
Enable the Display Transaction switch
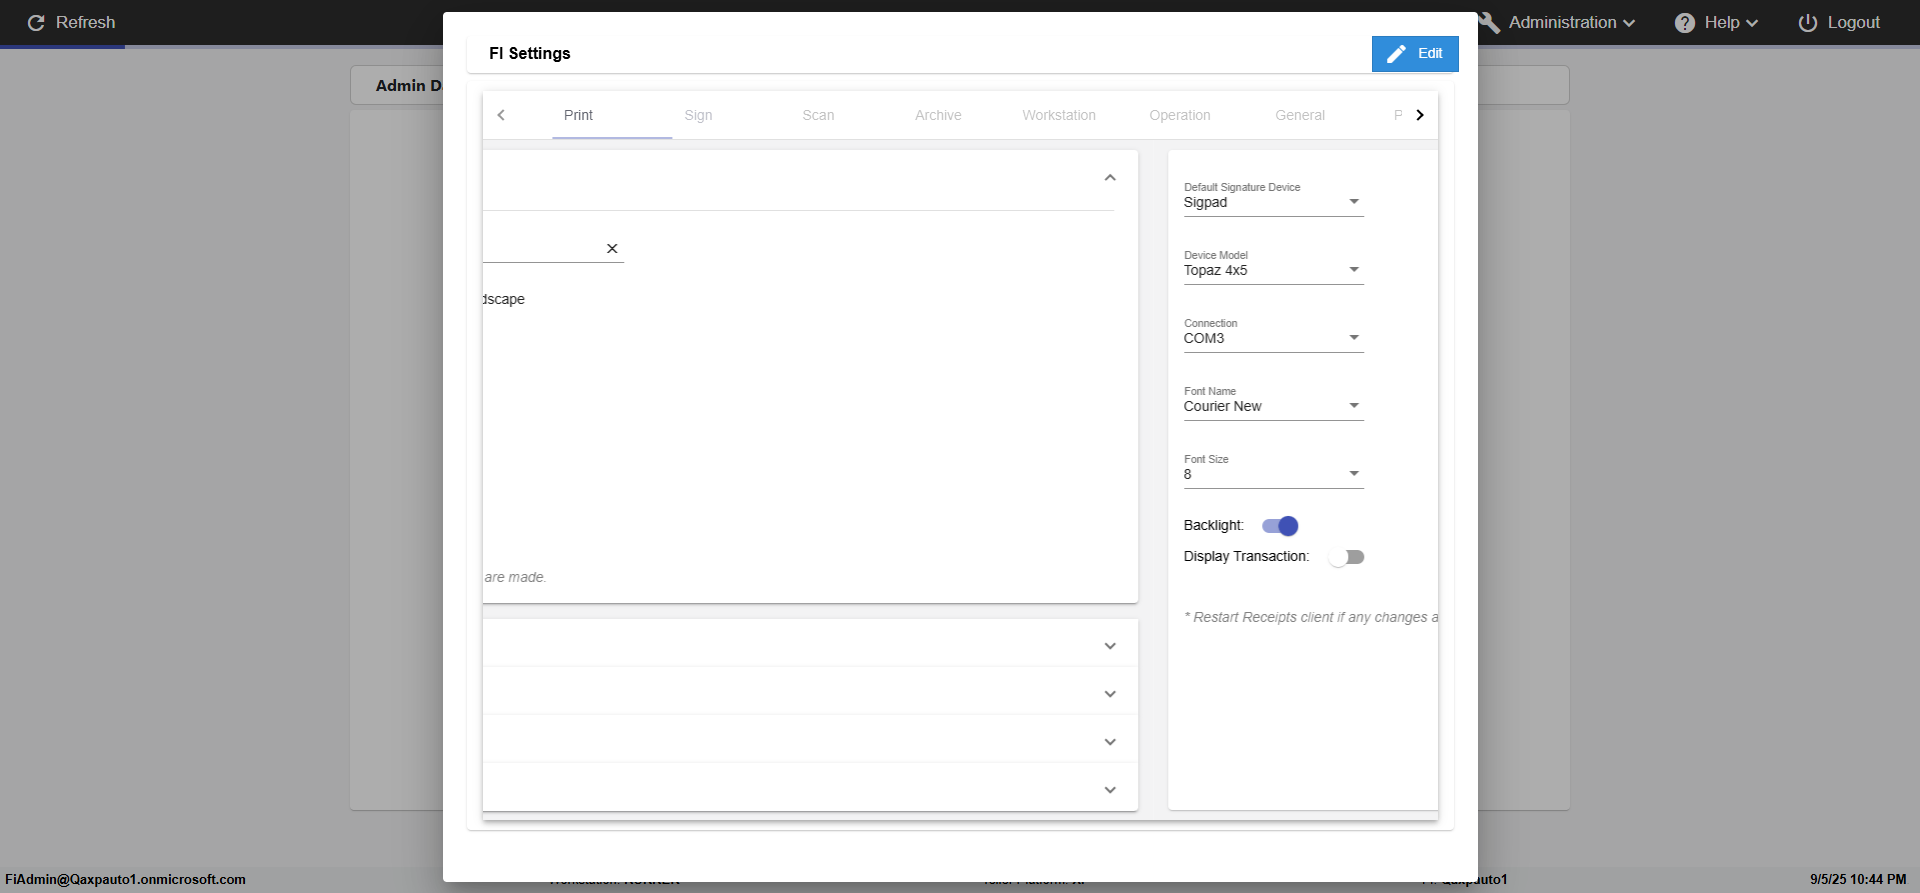point(1346,557)
